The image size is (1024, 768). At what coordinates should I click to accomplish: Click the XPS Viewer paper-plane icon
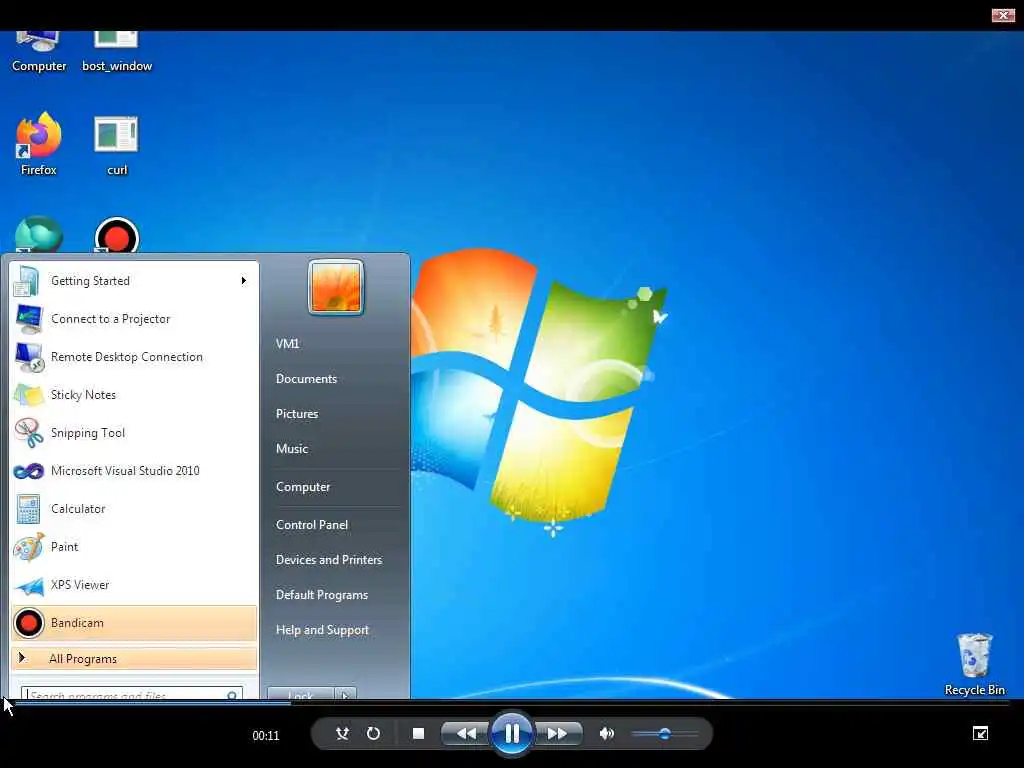click(x=29, y=586)
